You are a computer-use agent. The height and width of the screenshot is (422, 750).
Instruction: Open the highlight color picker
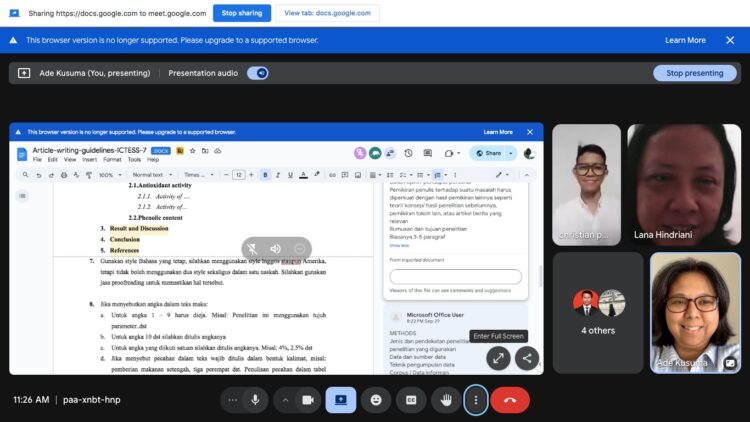click(x=317, y=175)
